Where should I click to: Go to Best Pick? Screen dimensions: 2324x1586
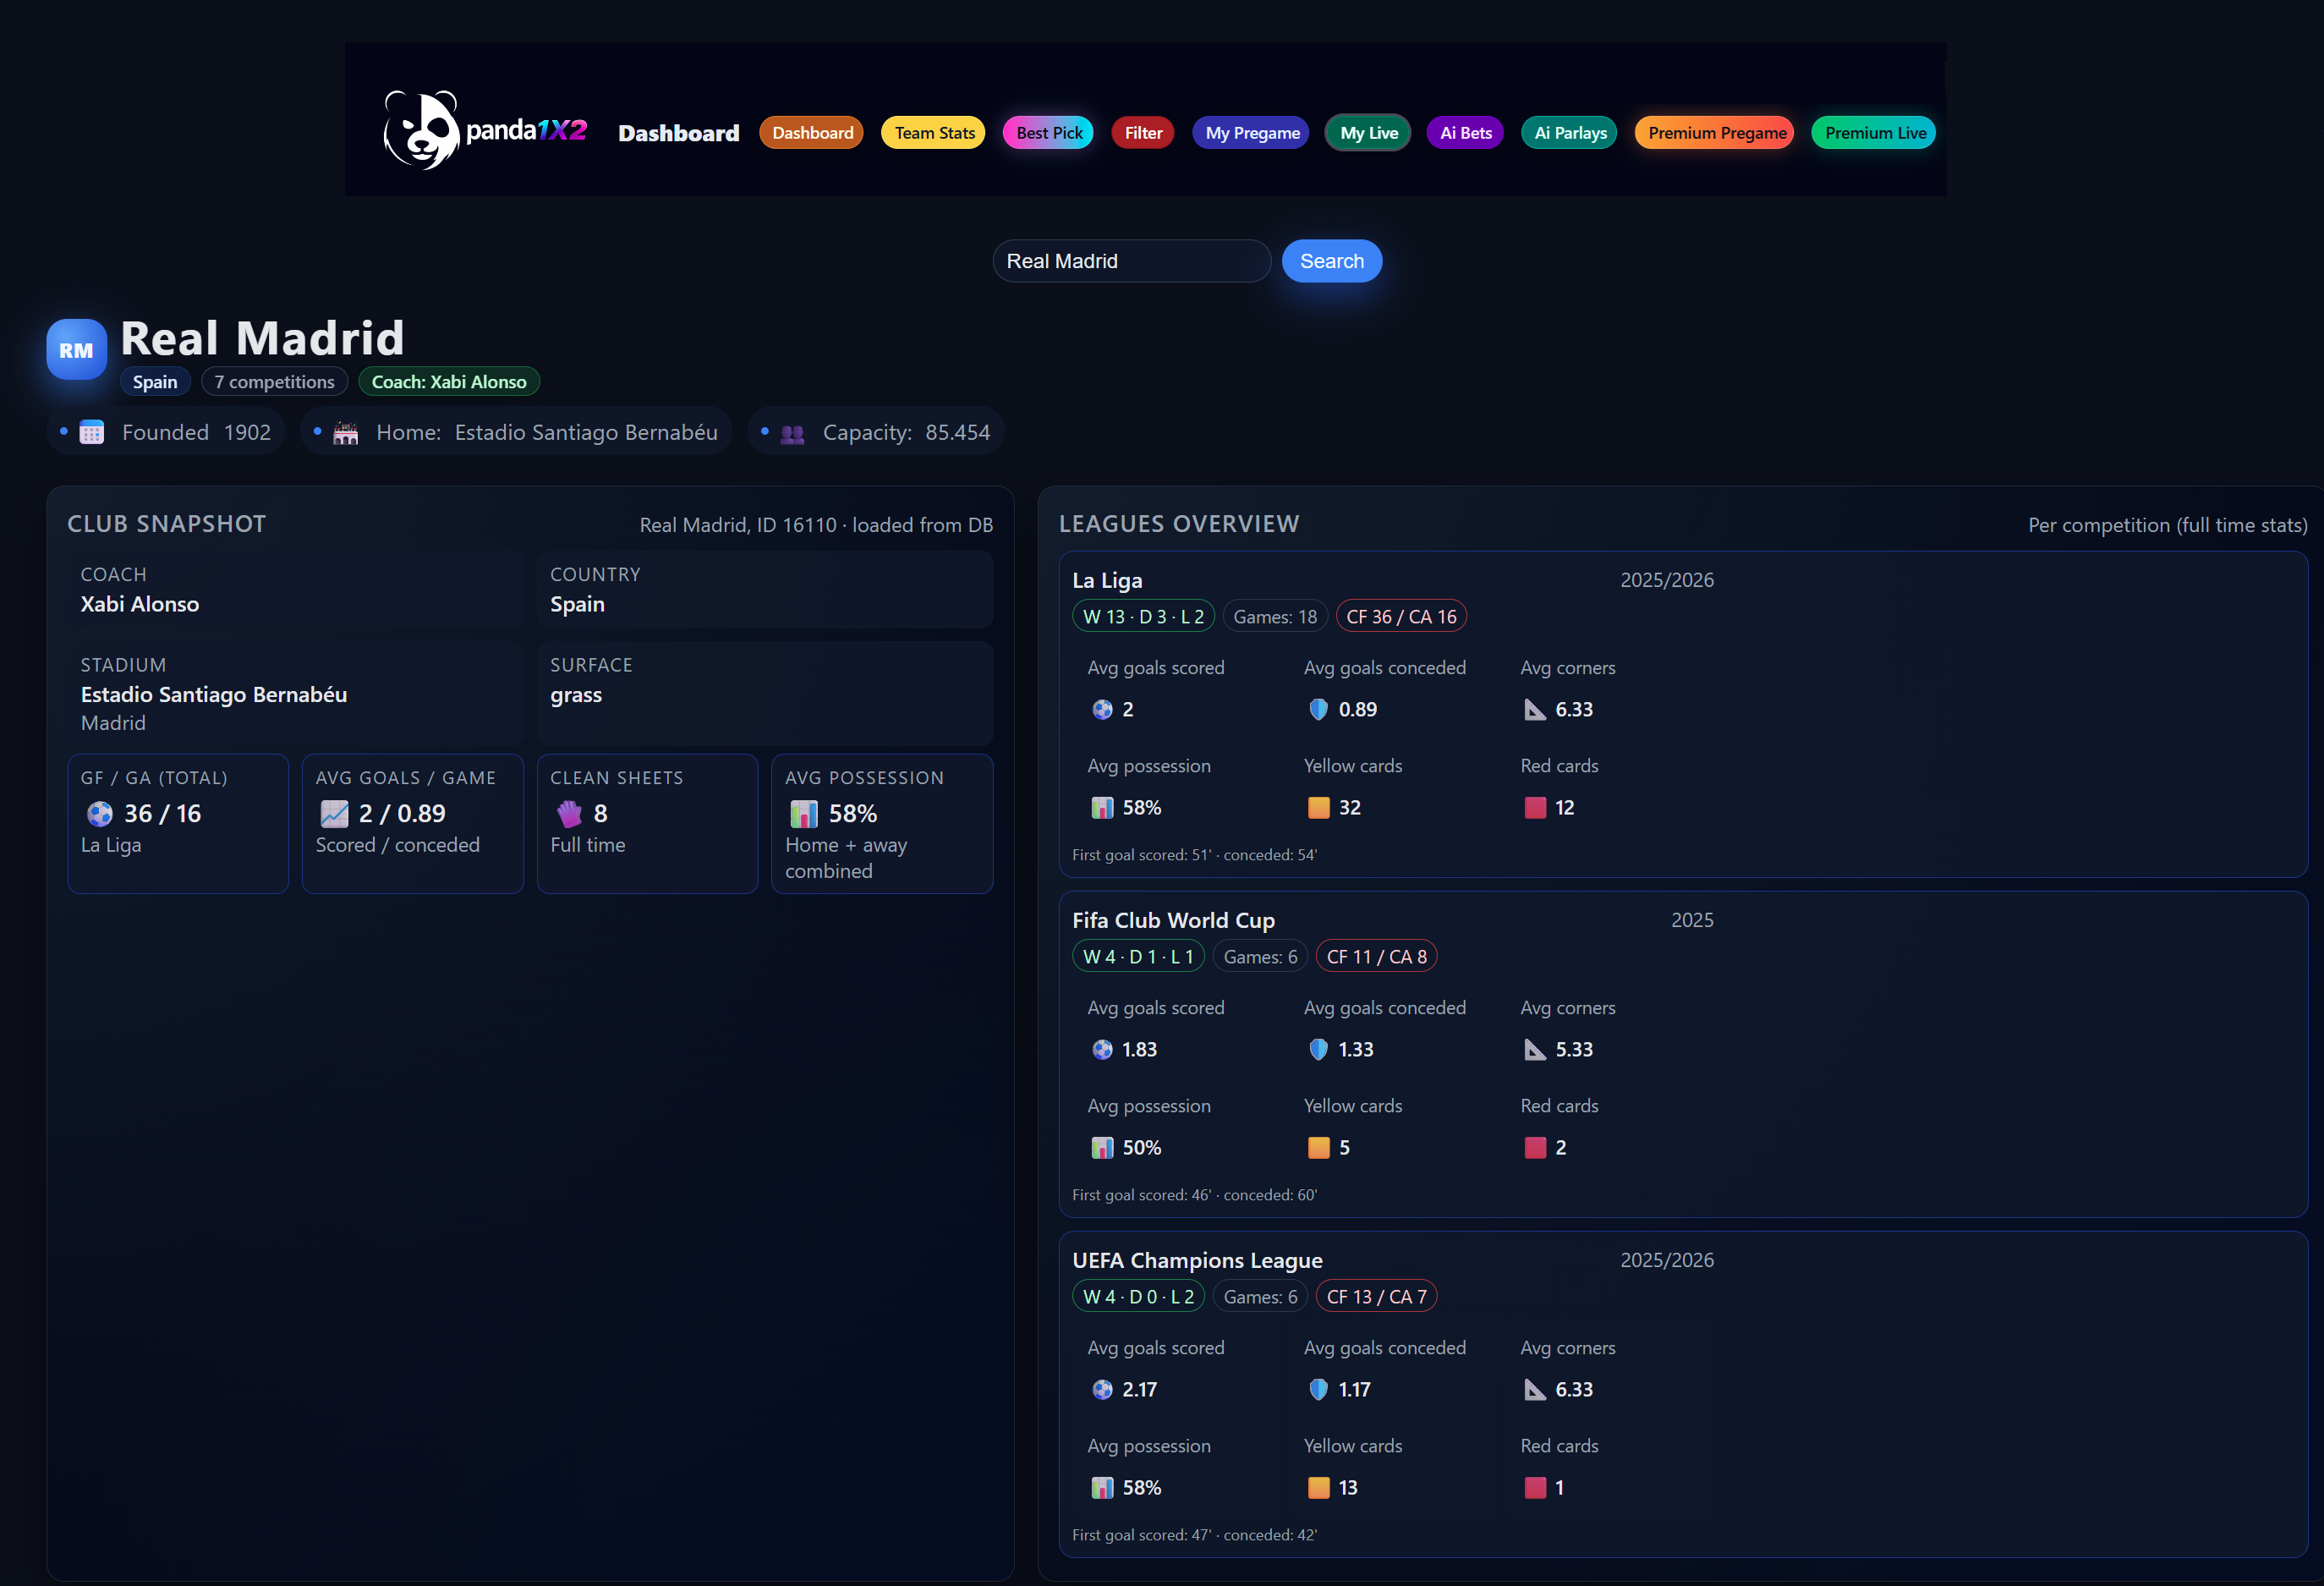(1049, 132)
